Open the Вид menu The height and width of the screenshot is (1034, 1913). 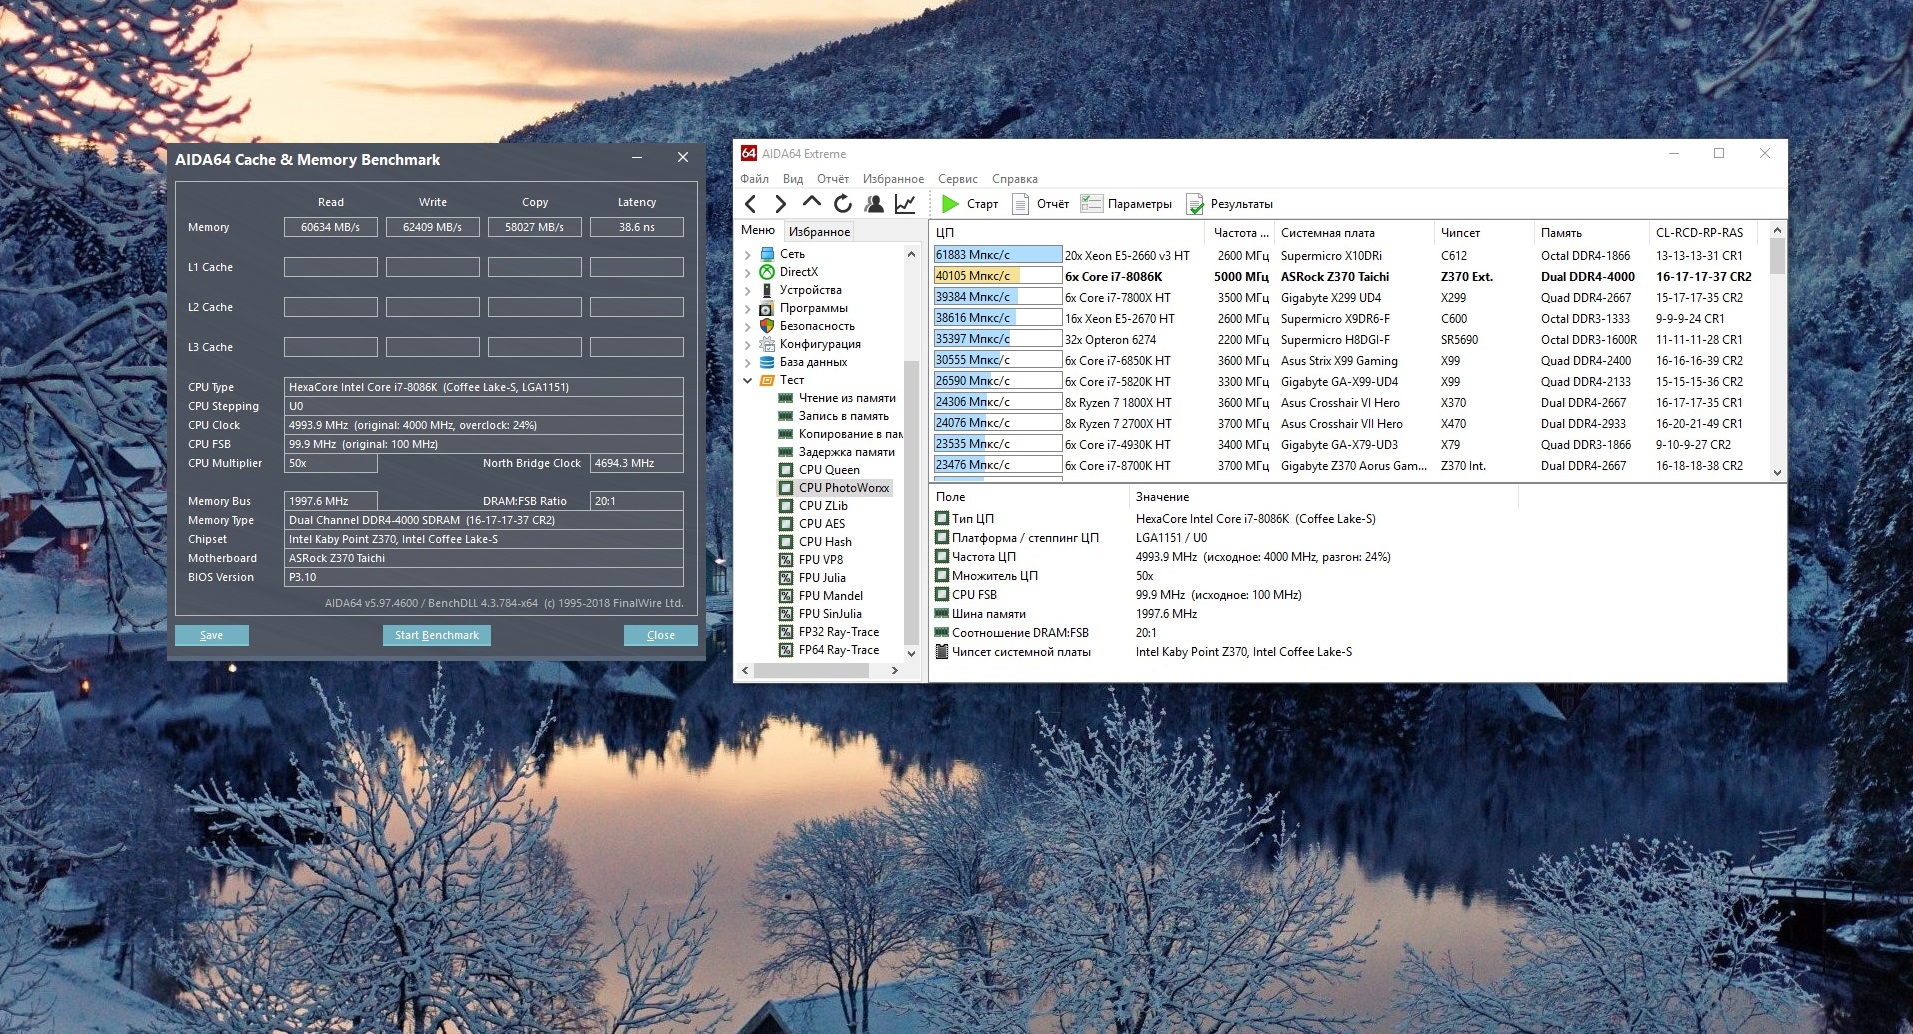793,179
